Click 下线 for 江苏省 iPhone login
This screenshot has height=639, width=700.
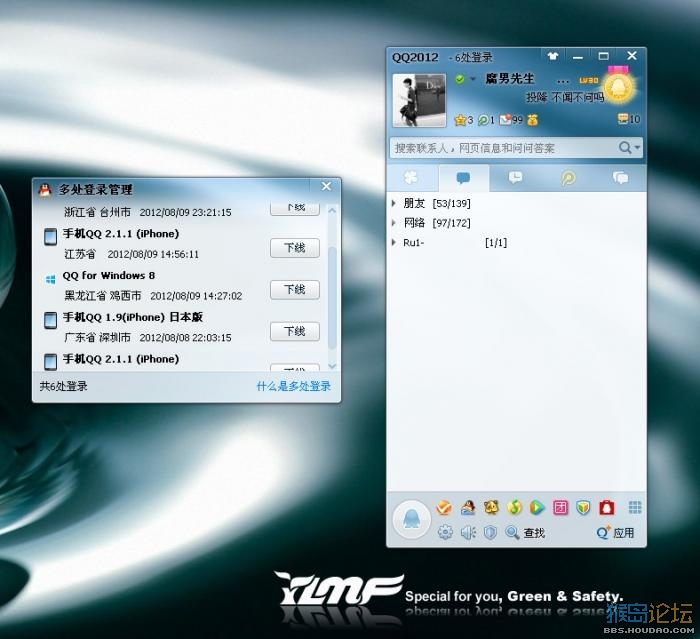tap(295, 248)
